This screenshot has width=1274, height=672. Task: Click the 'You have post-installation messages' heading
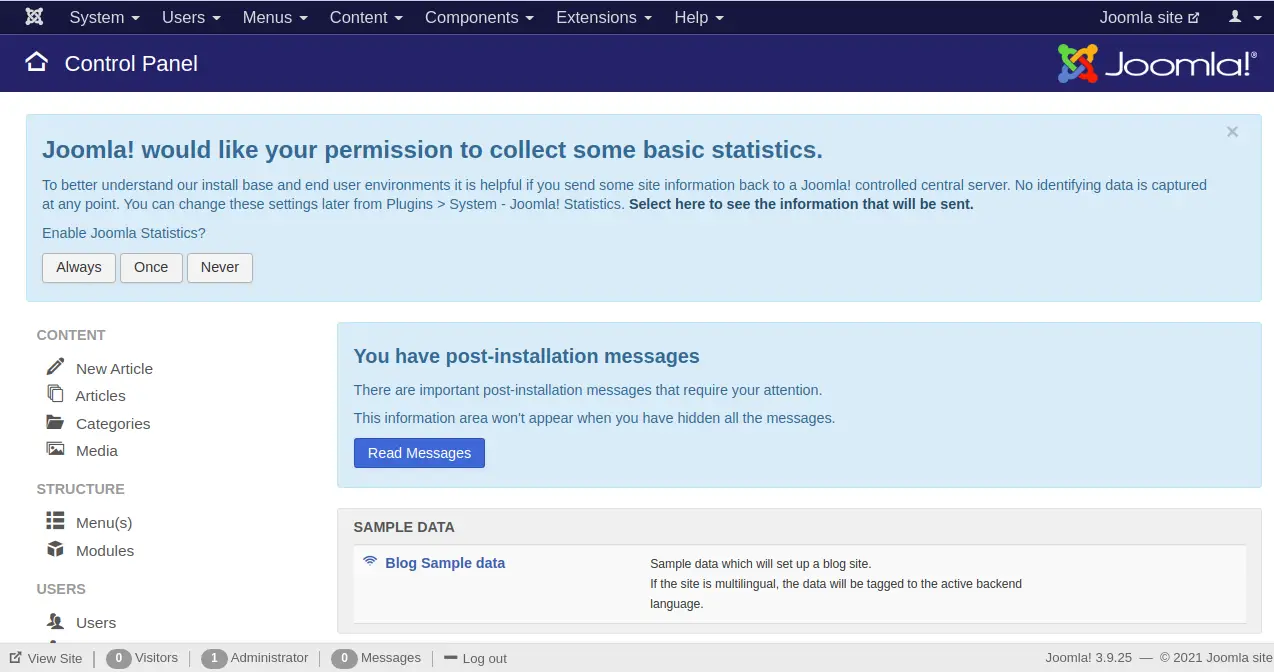pos(527,356)
